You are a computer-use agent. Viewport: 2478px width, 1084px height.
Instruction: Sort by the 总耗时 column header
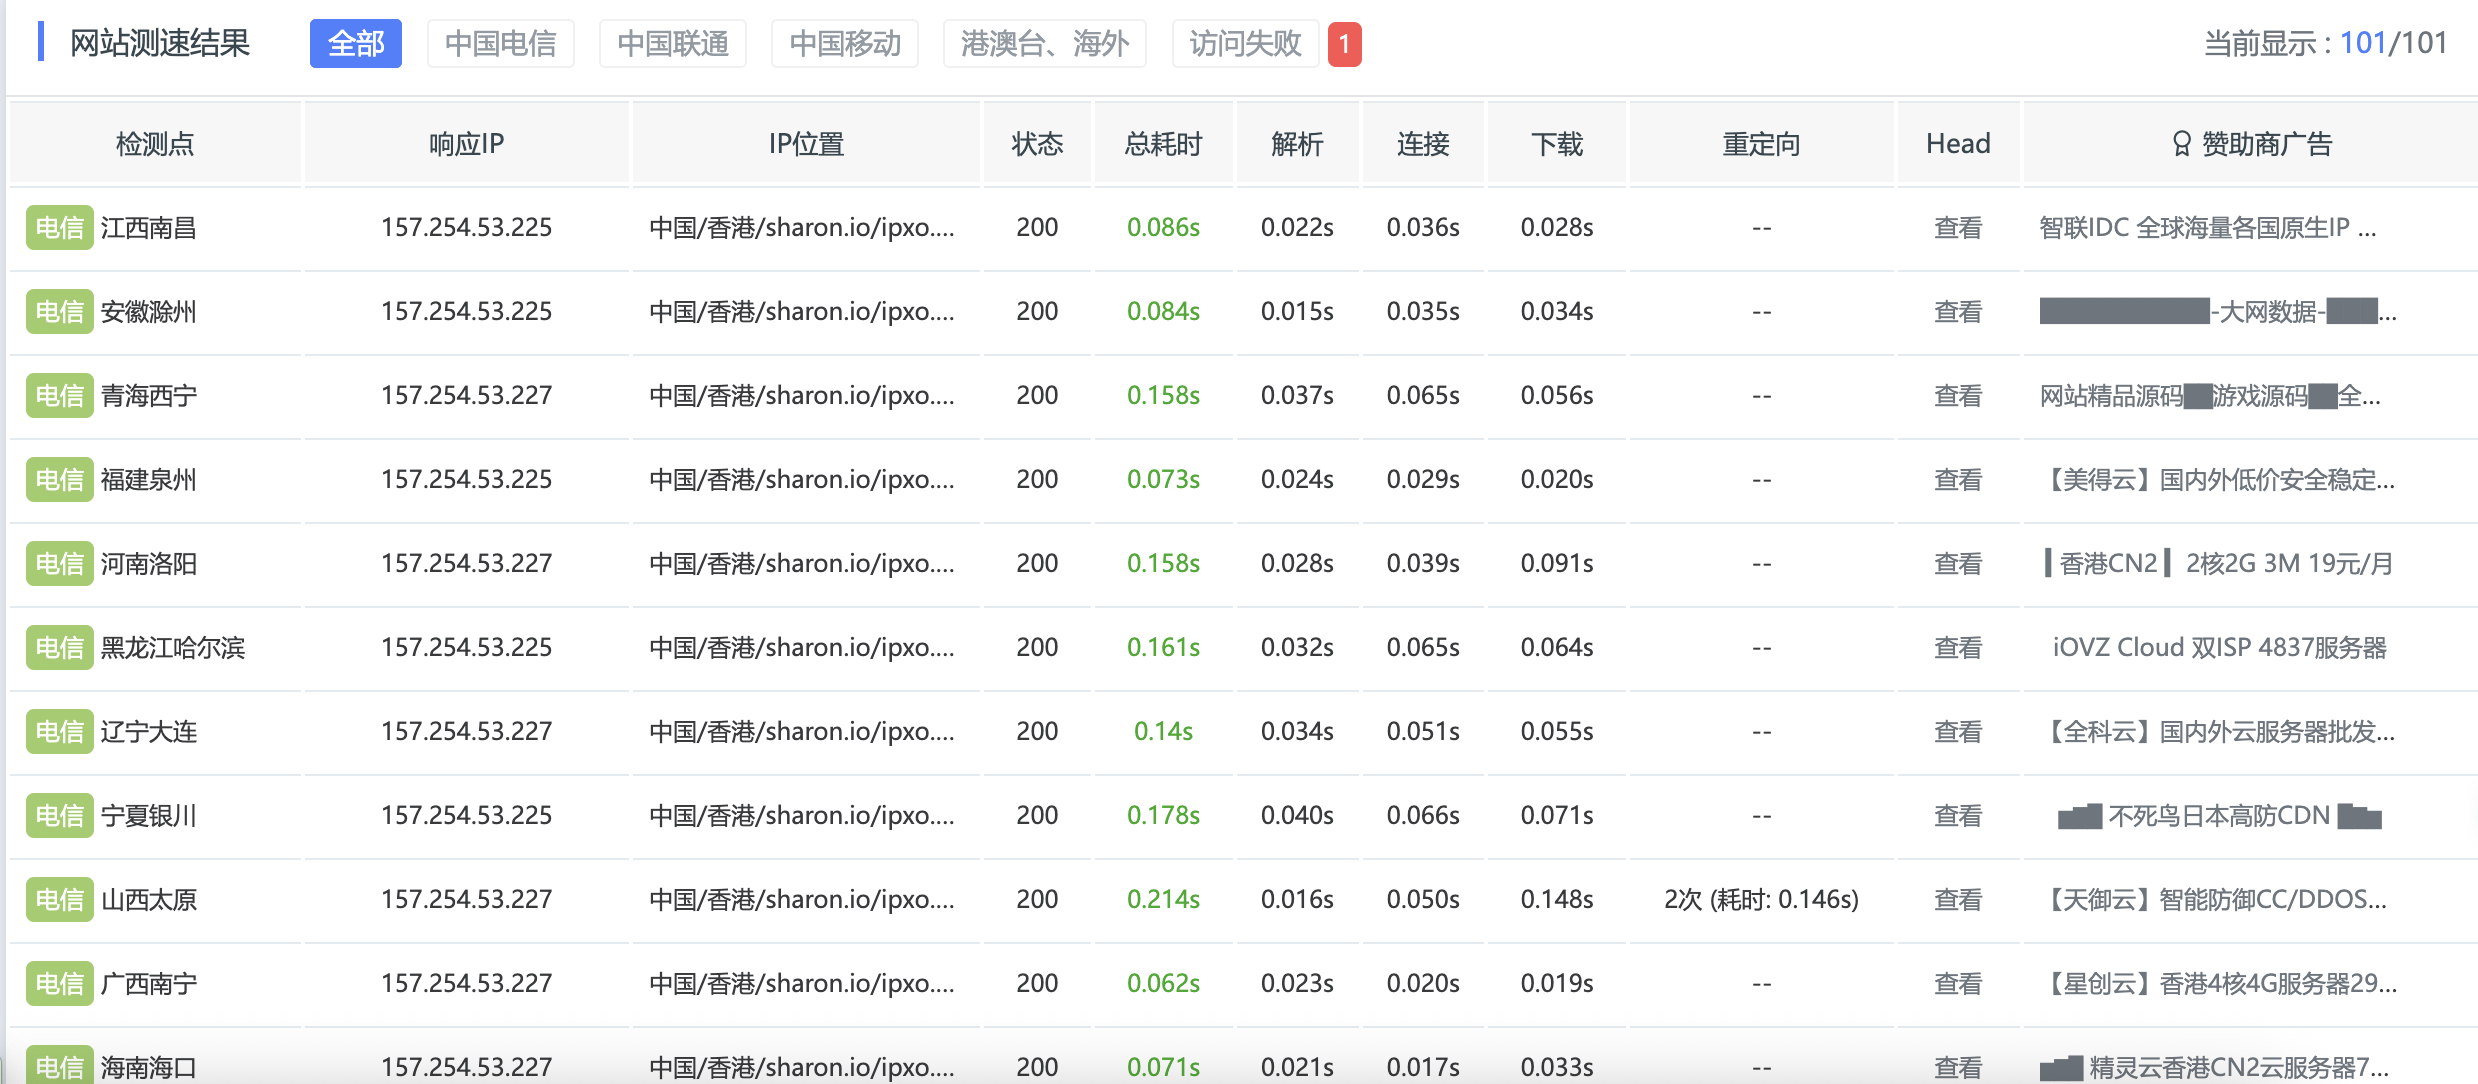tap(1163, 144)
